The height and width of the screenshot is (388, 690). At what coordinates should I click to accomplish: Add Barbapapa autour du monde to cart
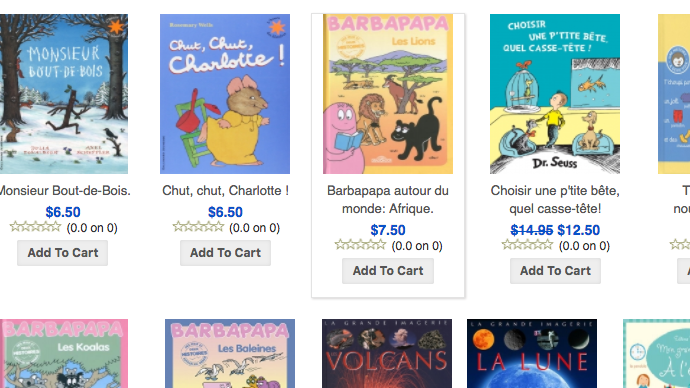(x=388, y=271)
